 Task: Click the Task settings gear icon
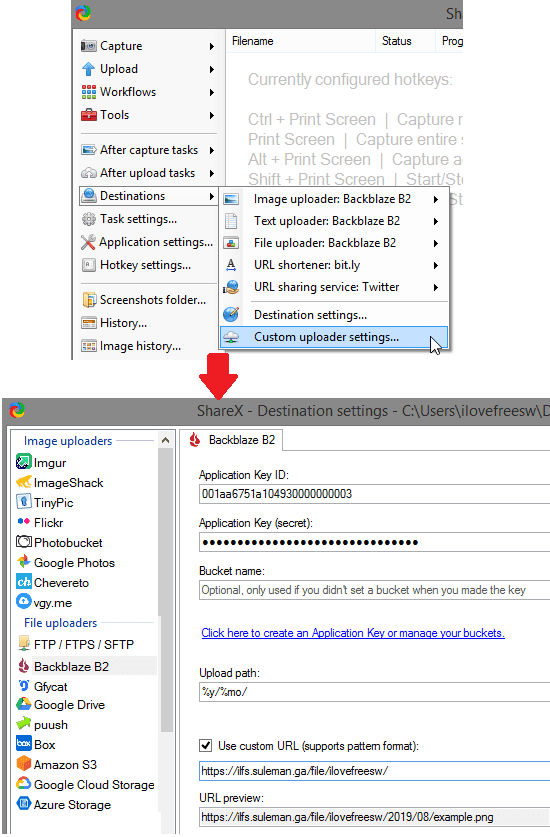click(88, 219)
